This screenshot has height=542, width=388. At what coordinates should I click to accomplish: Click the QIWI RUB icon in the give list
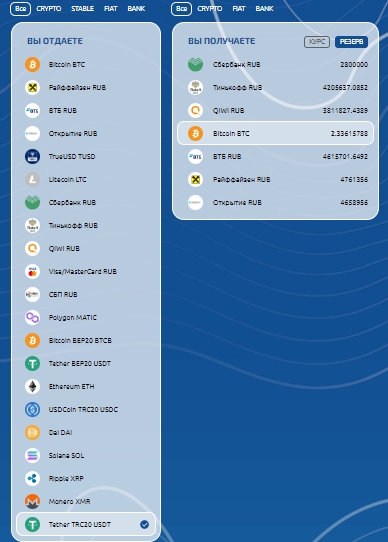pos(33,249)
